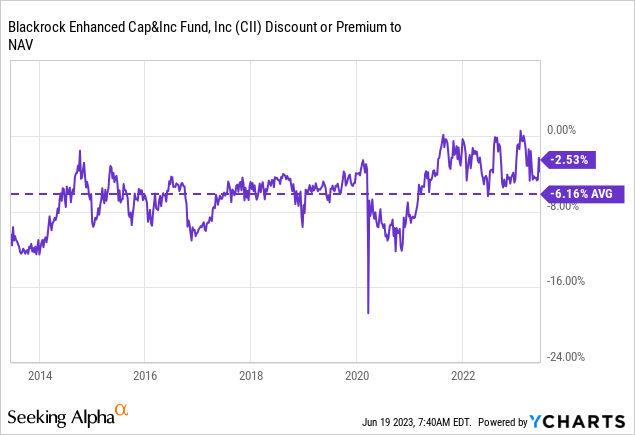Click the YCharts logo
The width and height of the screenshot is (635, 435).
coord(578,422)
